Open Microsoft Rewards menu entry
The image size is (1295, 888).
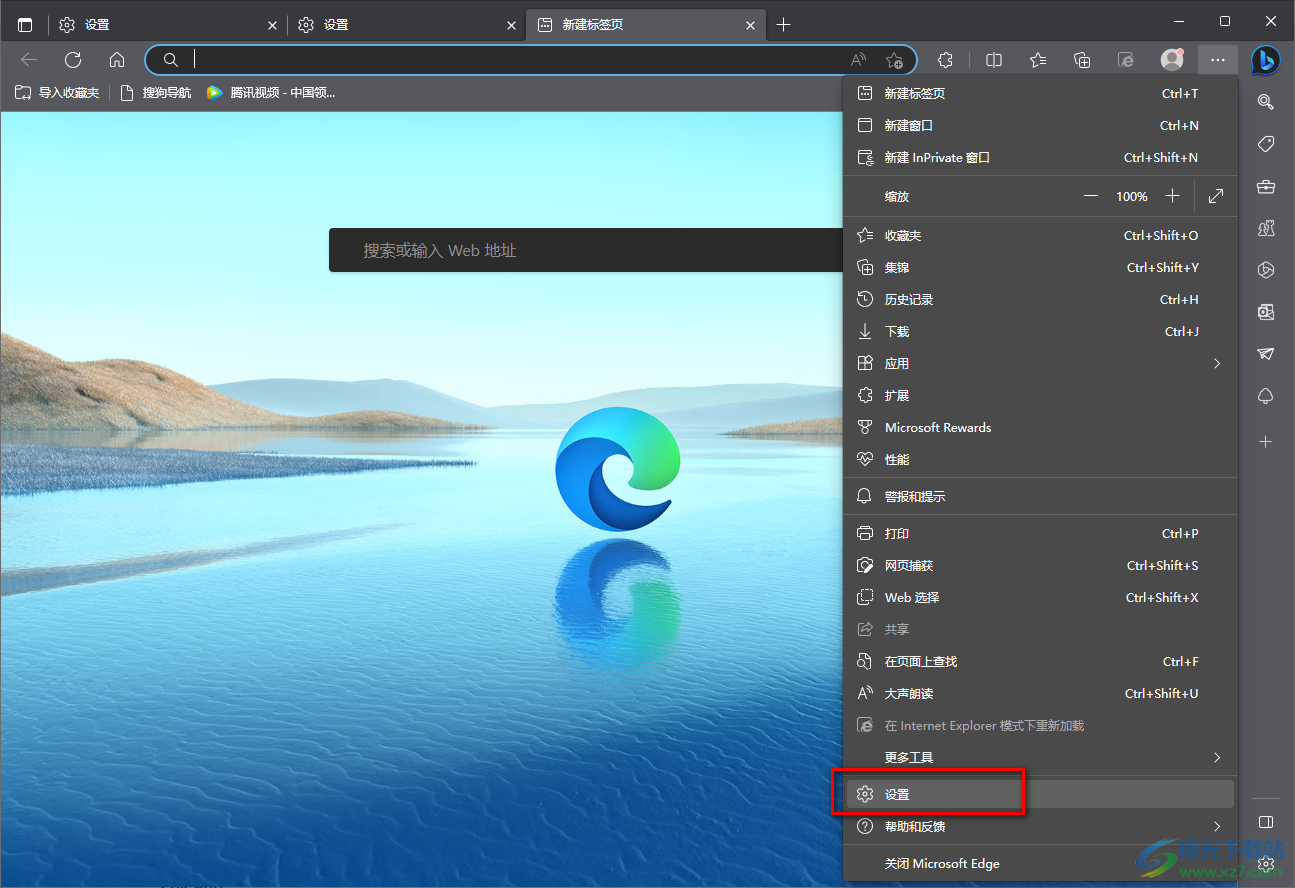1040,427
